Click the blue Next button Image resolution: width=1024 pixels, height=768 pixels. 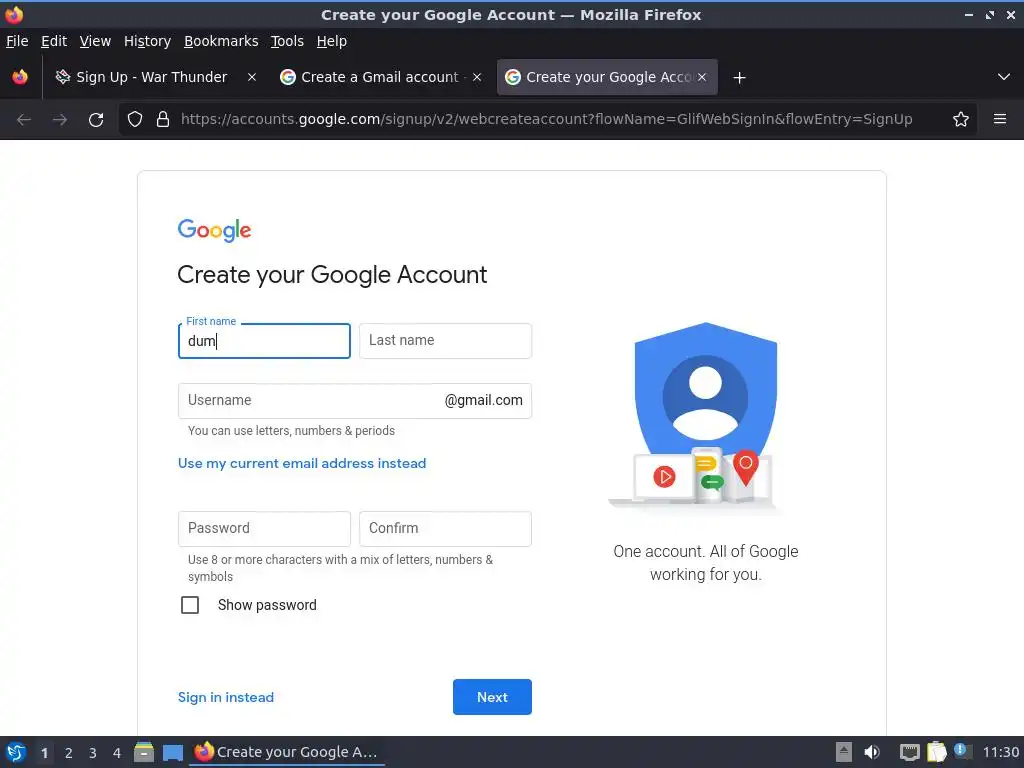click(x=492, y=697)
